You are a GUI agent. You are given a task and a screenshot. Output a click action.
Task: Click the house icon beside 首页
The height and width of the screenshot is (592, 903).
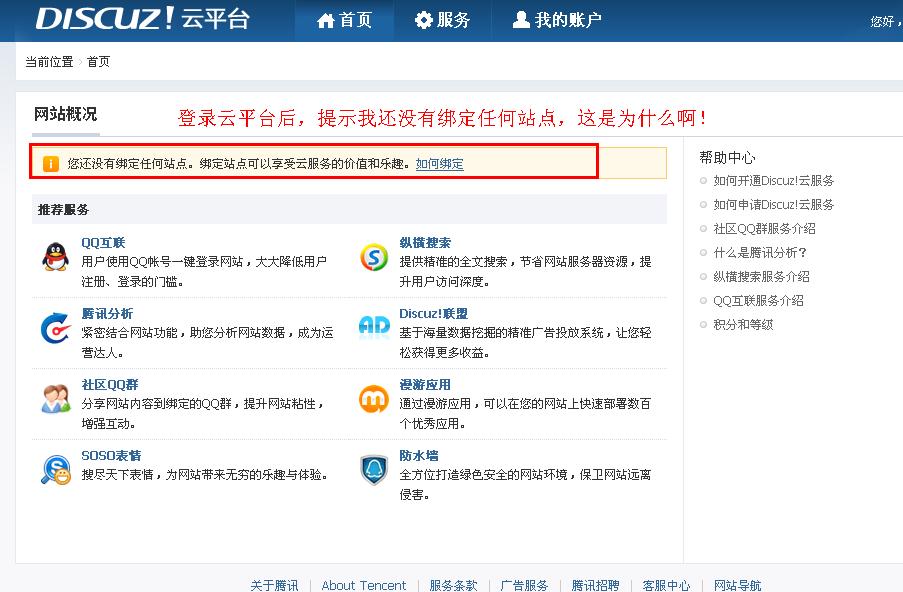325,21
